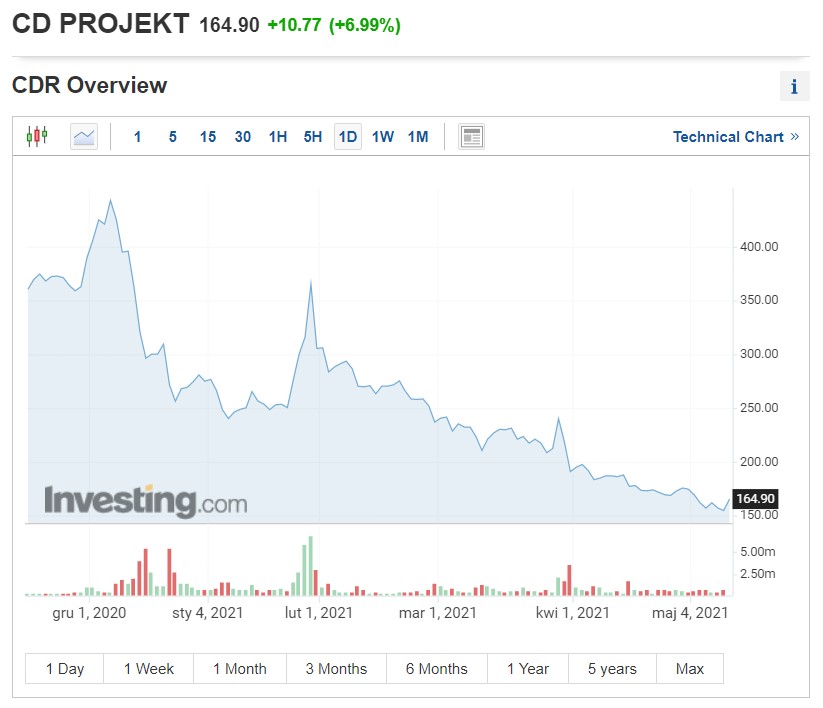Show the 6 Months range

(x=437, y=669)
